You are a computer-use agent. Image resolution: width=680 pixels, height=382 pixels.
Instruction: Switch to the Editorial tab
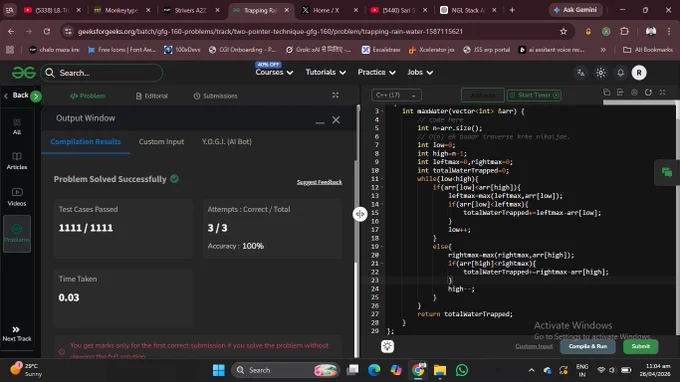(152, 96)
